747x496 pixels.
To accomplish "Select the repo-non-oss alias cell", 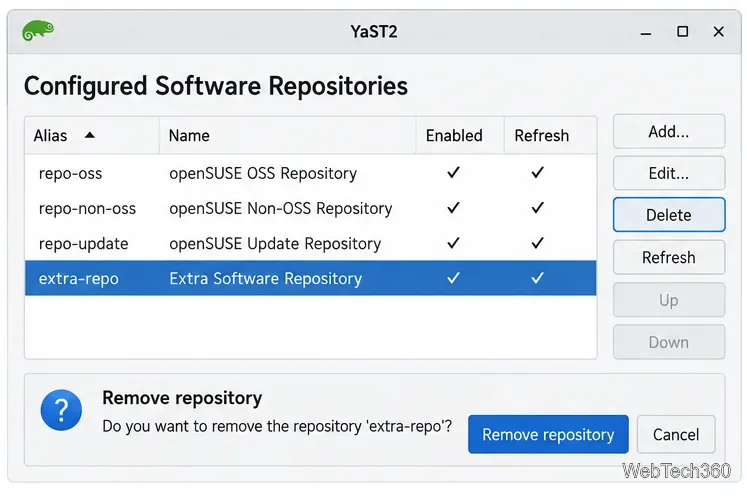I will [x=87, y=209].
